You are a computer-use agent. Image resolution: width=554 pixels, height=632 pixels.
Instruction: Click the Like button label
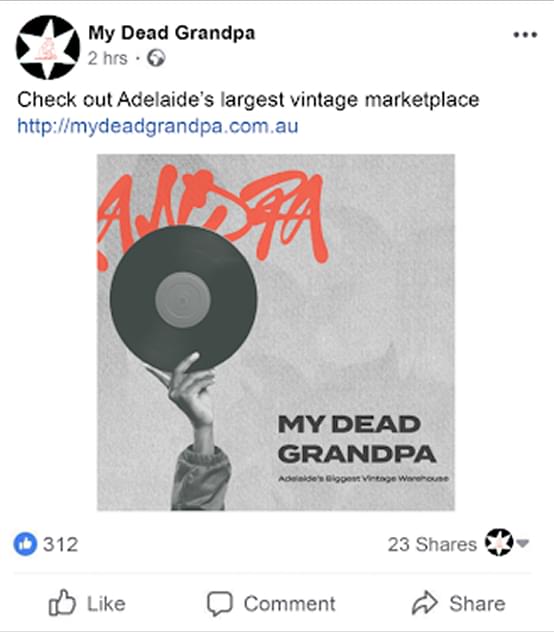pyautogui.click(x=106, y=604)
